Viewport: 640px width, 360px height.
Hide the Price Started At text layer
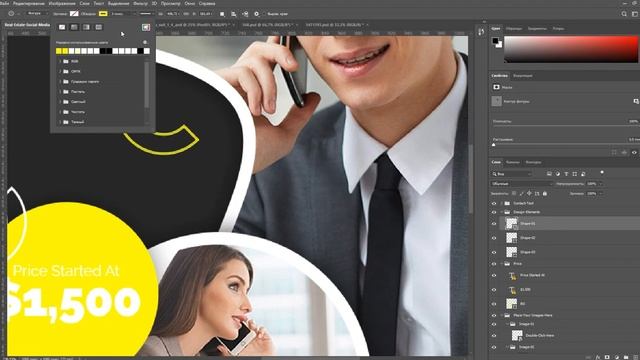pyautogui.click(x=494, y=276)
